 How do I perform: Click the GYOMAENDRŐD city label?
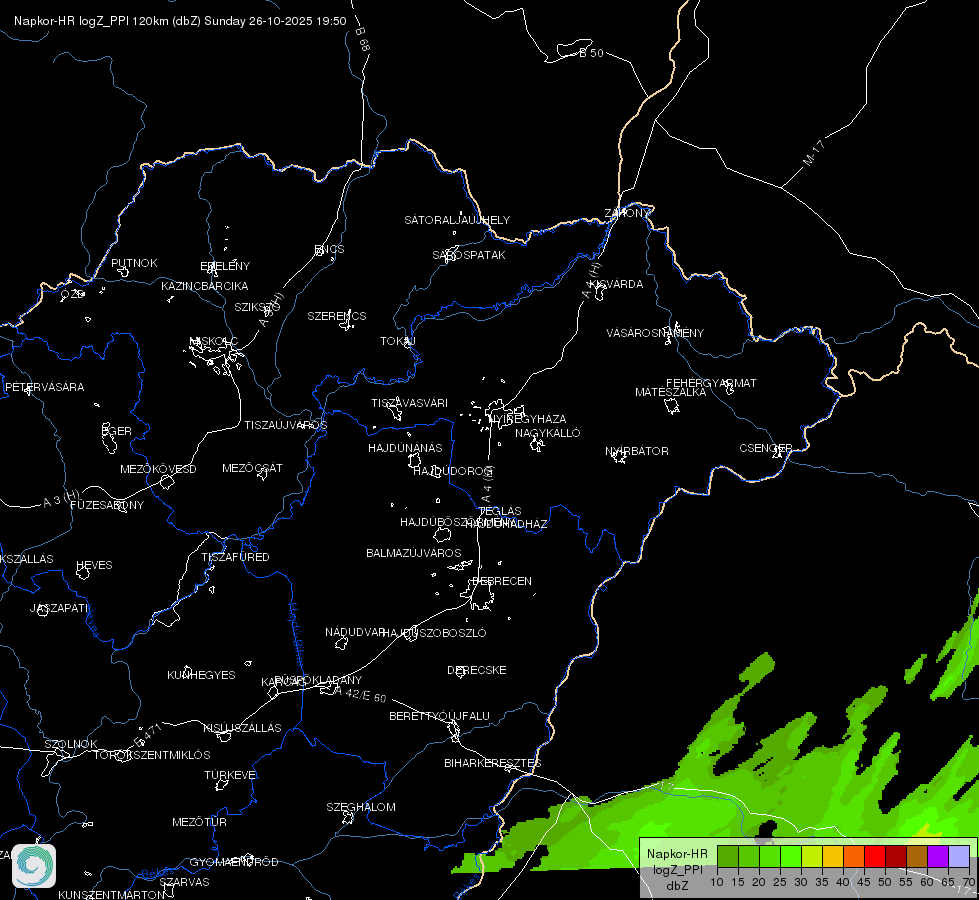[234, 862]
